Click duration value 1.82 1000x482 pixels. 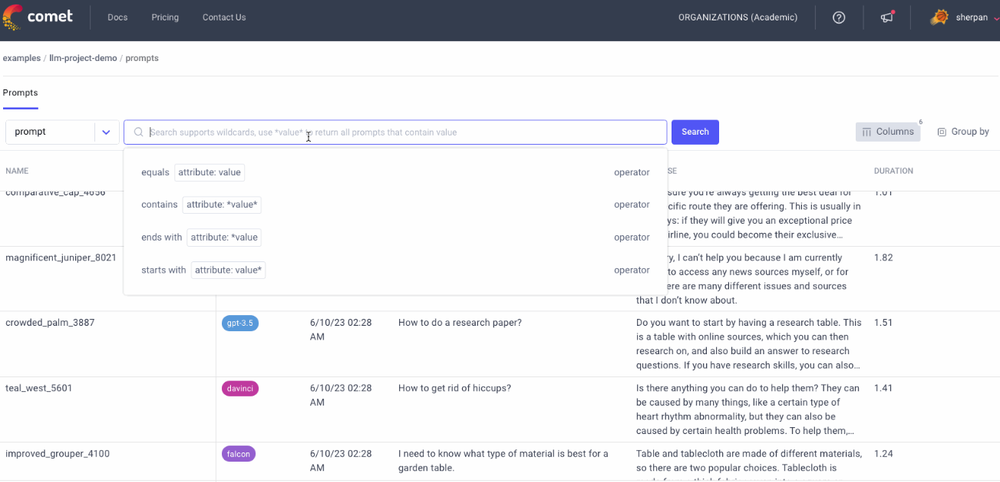tap(883, 258)
